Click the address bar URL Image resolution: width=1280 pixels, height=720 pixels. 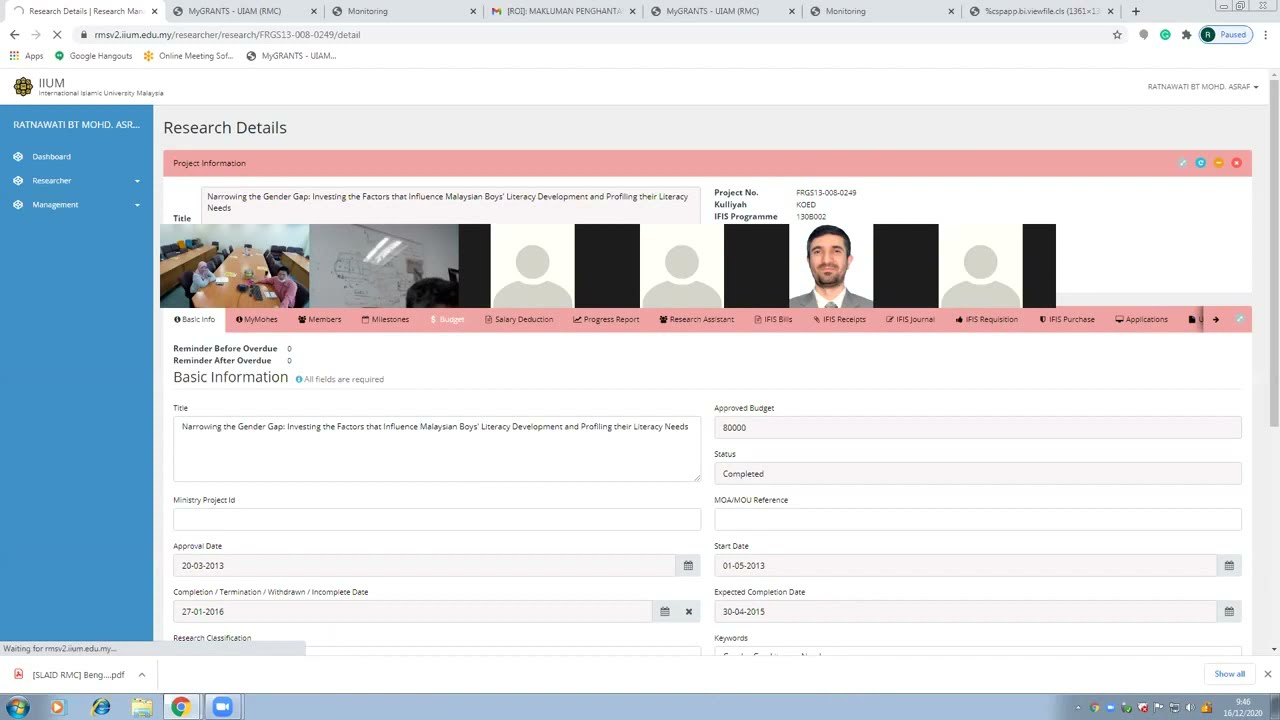(227, 35)
